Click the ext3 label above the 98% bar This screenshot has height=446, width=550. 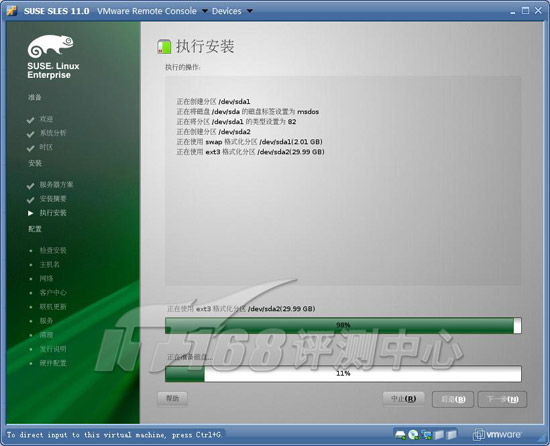pyautogui.click(x=241, y=309)
